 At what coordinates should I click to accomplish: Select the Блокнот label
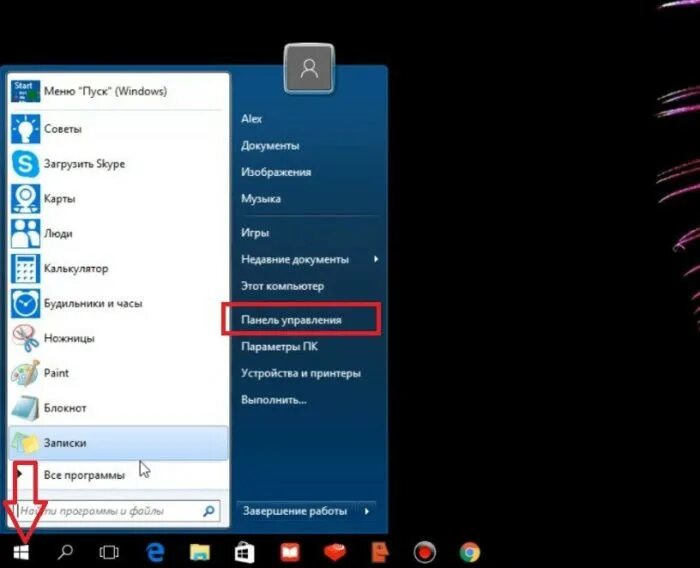(65, 408)
